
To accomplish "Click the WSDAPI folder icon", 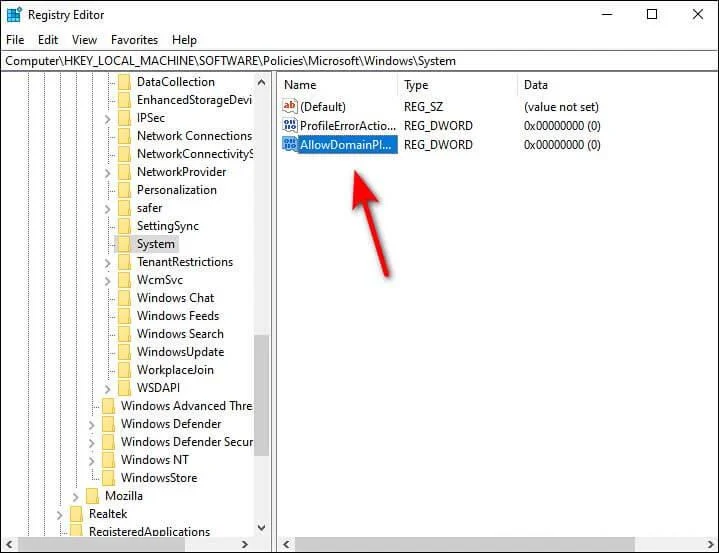I will tap(124, 388).
